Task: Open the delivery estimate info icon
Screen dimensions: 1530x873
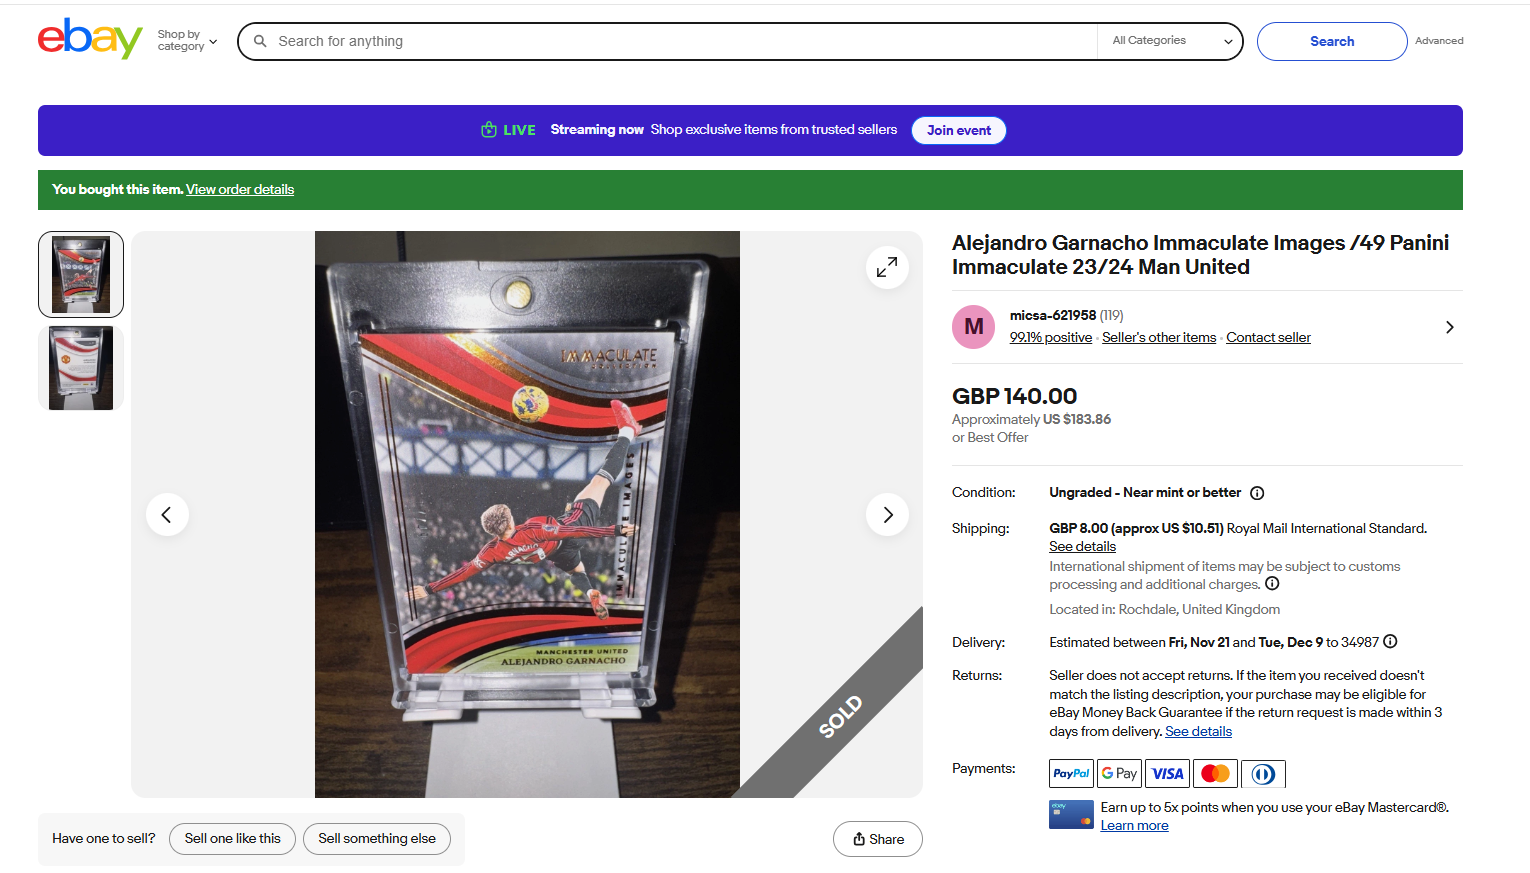Action: coord(1390,642)
